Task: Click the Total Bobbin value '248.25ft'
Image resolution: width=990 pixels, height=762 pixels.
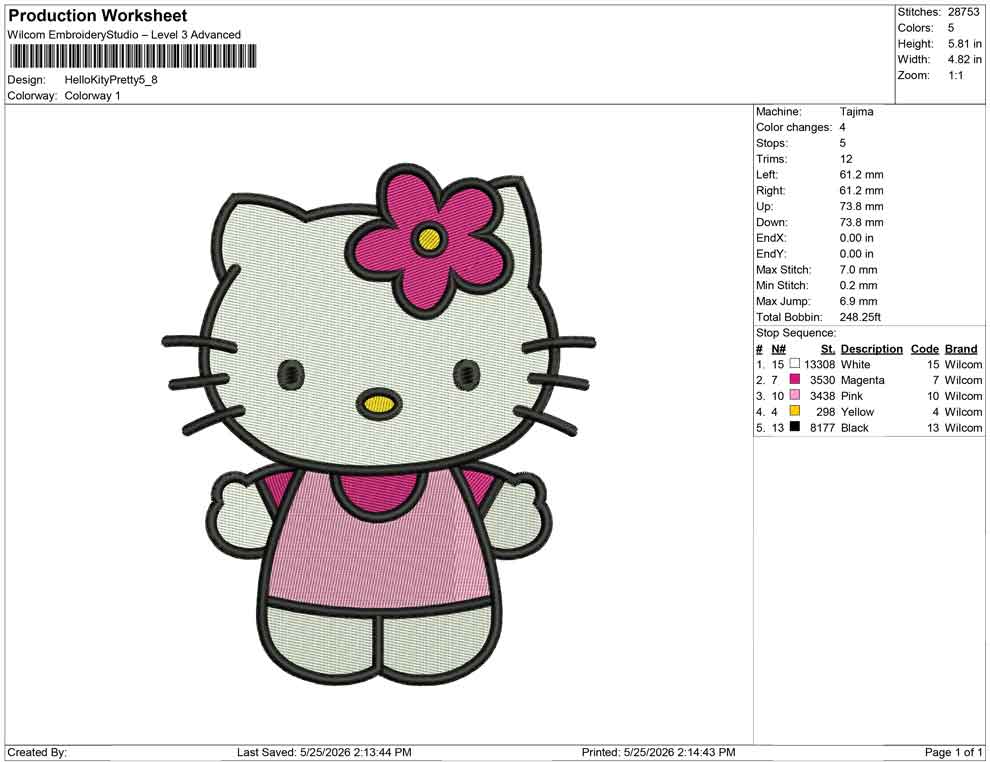Action: tap(860, 317)
